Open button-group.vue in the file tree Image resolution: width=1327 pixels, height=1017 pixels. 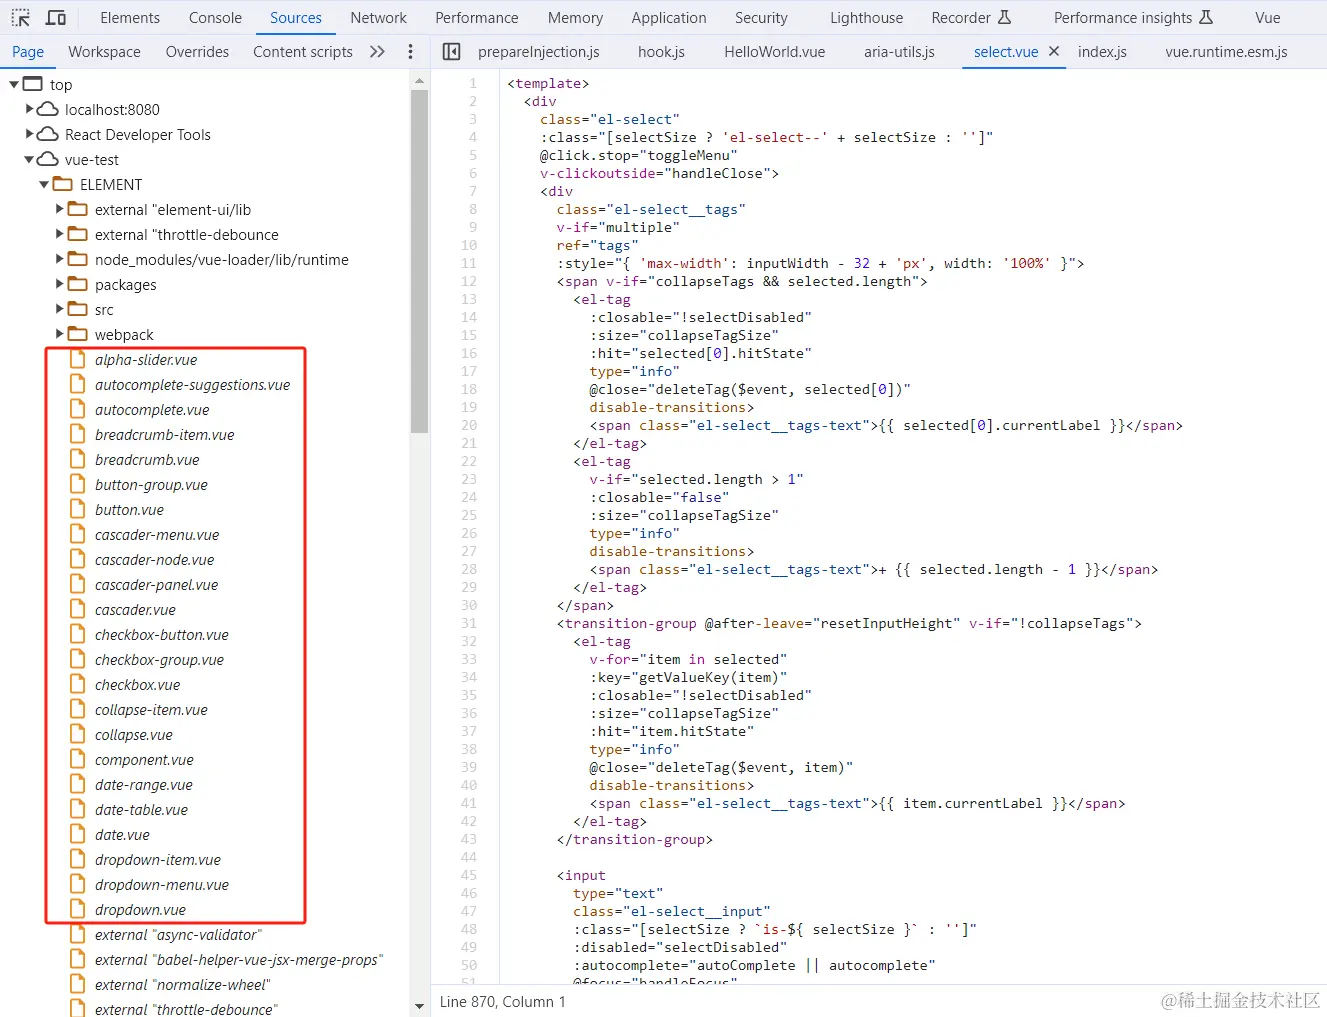(152, 484)
